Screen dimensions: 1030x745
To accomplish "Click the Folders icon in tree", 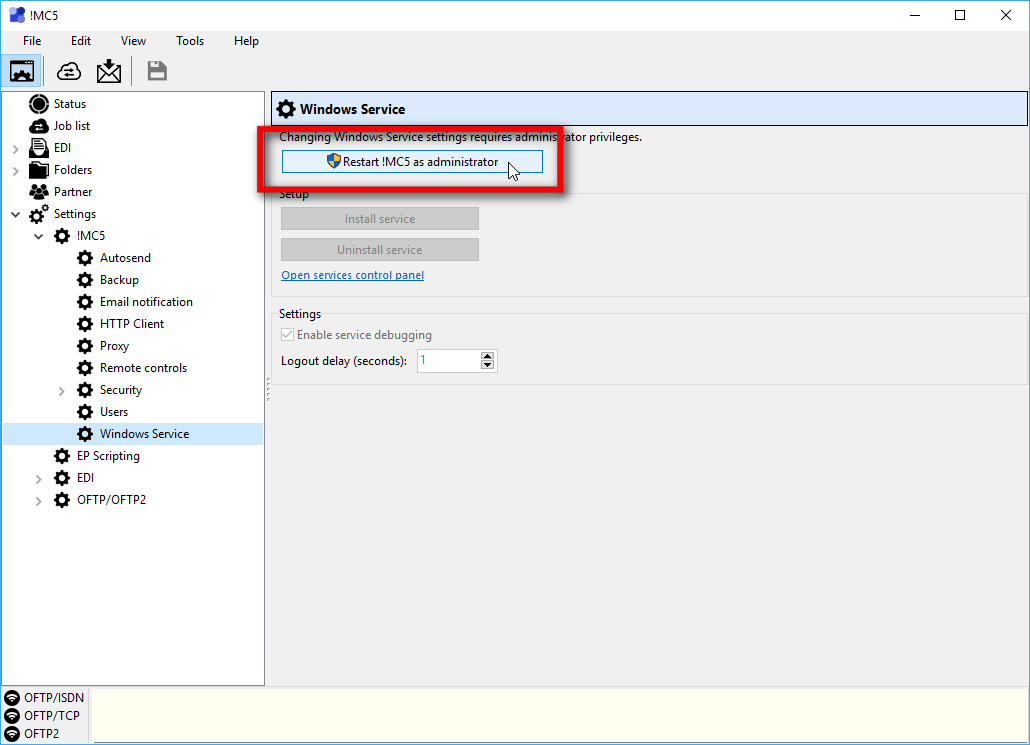I will (39, 170).
